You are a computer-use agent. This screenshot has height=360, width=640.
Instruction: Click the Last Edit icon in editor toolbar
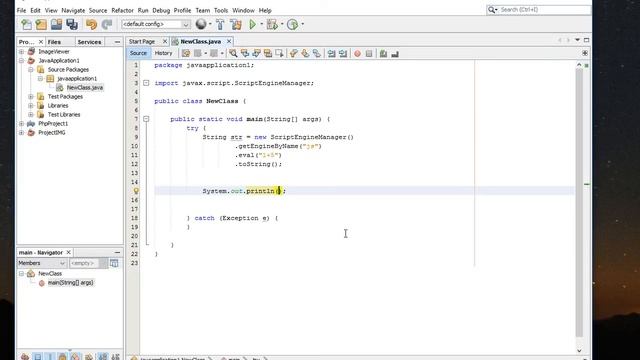[186, 53]
